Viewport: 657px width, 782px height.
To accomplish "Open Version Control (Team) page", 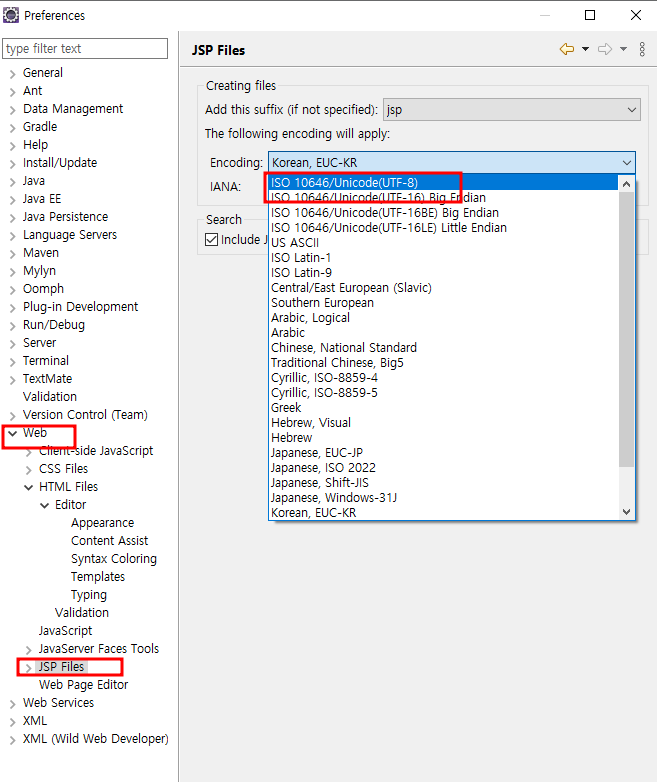I will click(x=85, y=414).
